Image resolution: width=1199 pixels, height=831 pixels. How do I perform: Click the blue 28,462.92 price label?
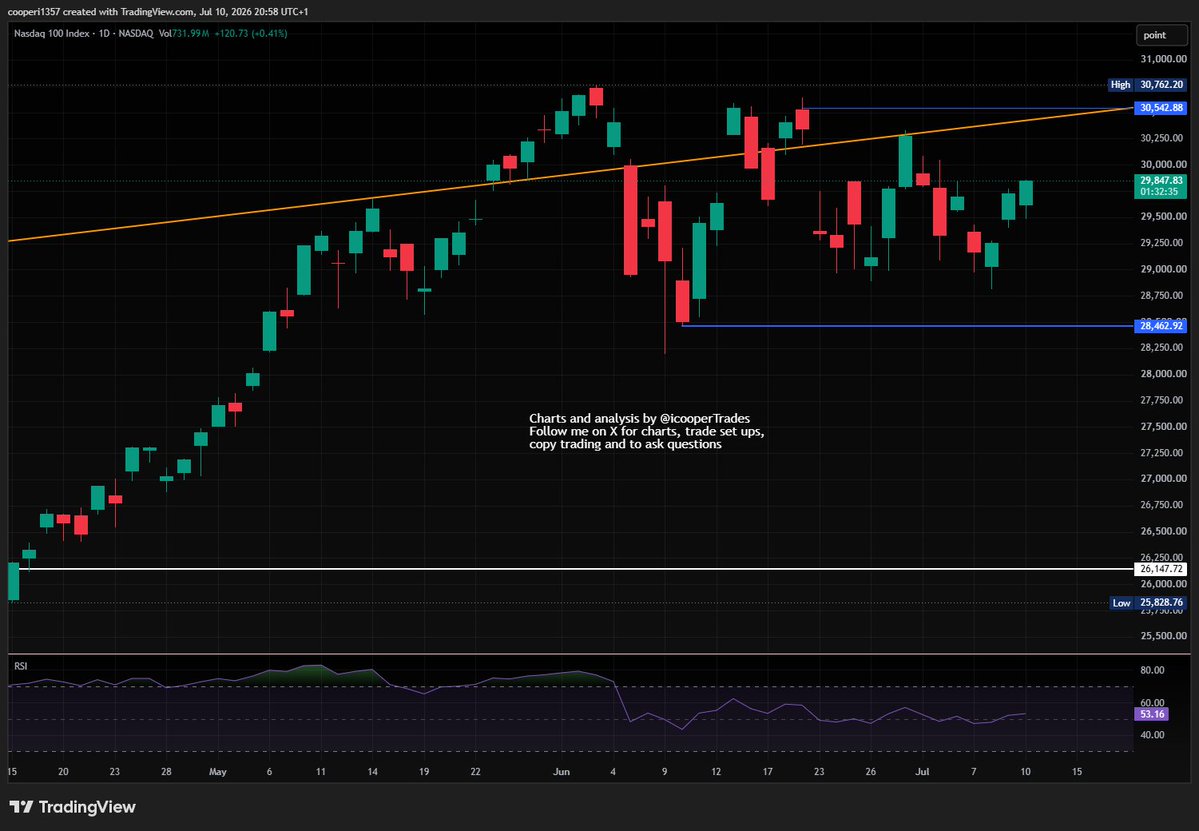[x=1162, y=326]
